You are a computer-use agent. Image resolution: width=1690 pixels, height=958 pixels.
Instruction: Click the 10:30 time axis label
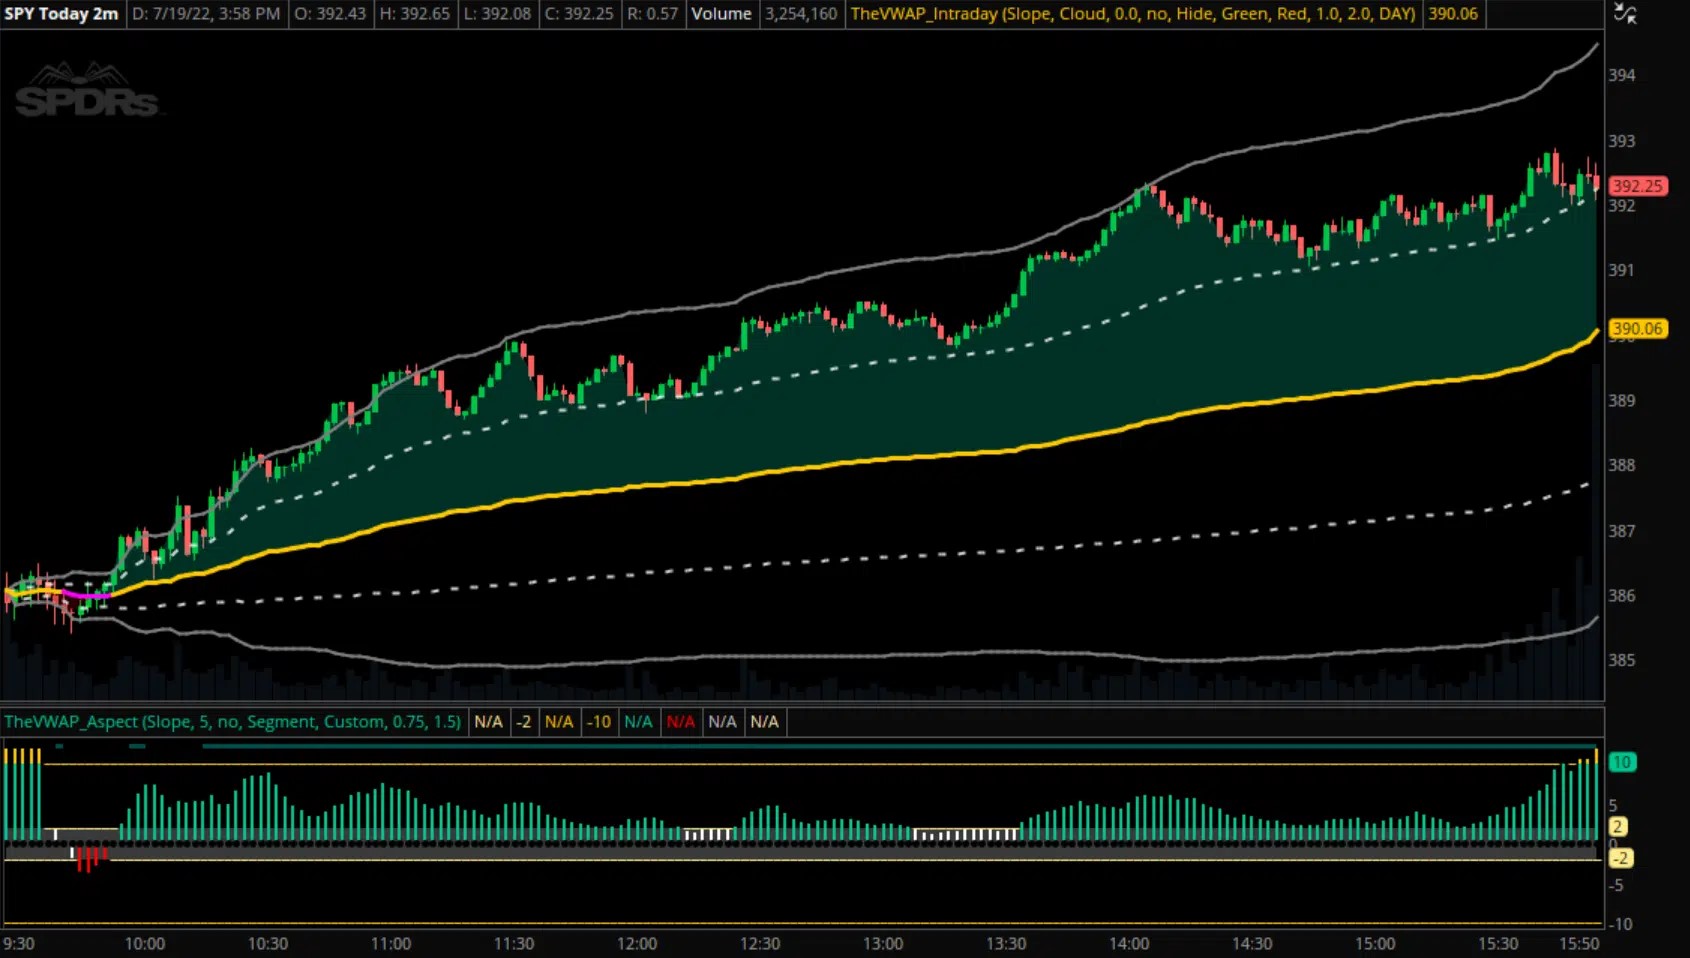tap(268, 944)
